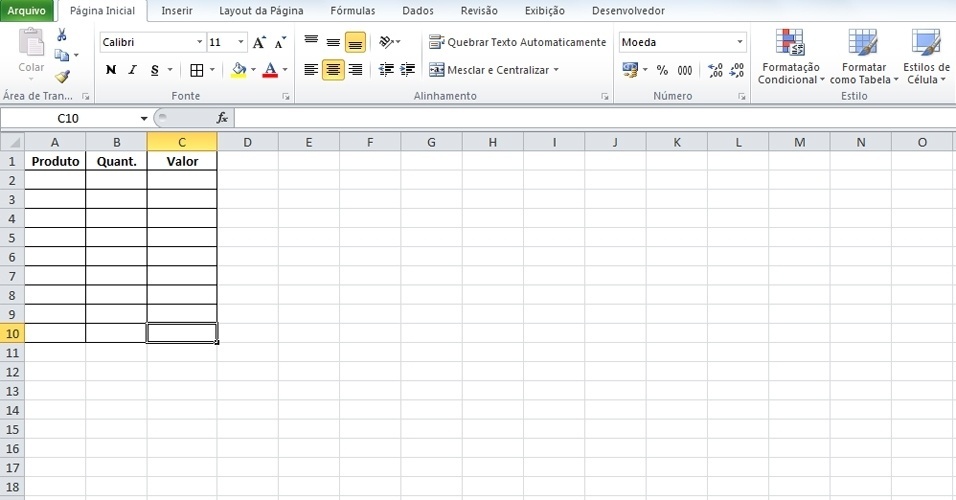Click the Increase Indent icon
The width and height of the screenshot is (956, 500).
click(408, 70)
